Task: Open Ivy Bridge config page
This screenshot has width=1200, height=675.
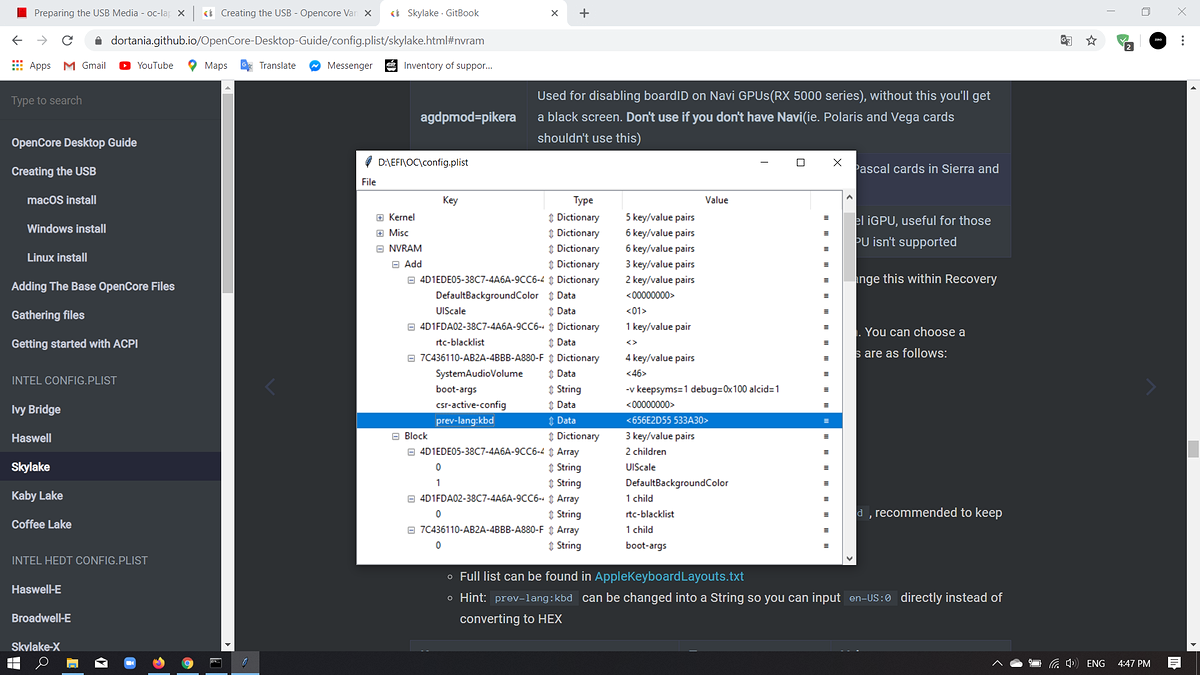Action: tap(36, 409)
